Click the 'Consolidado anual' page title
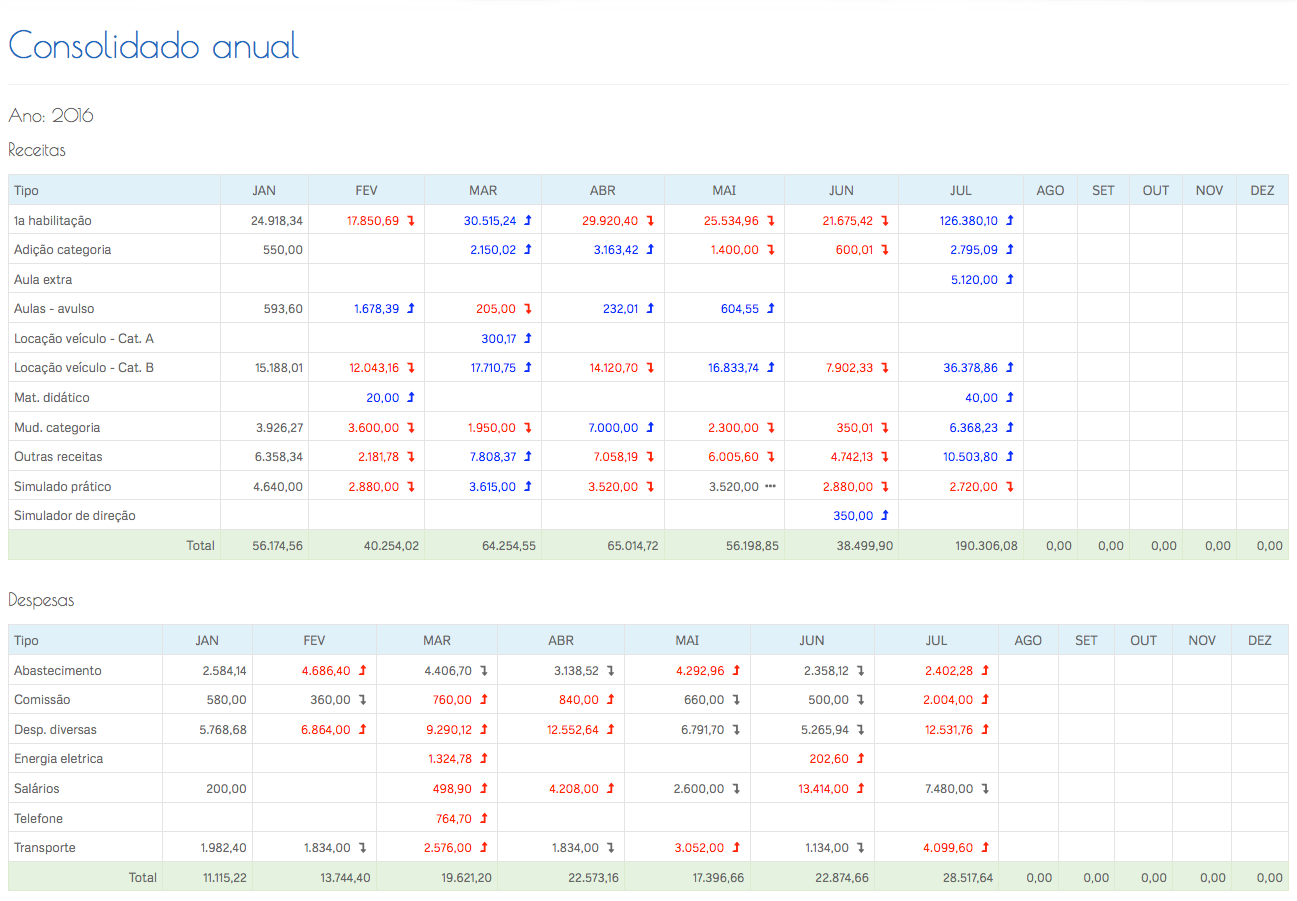 [154, 46]
